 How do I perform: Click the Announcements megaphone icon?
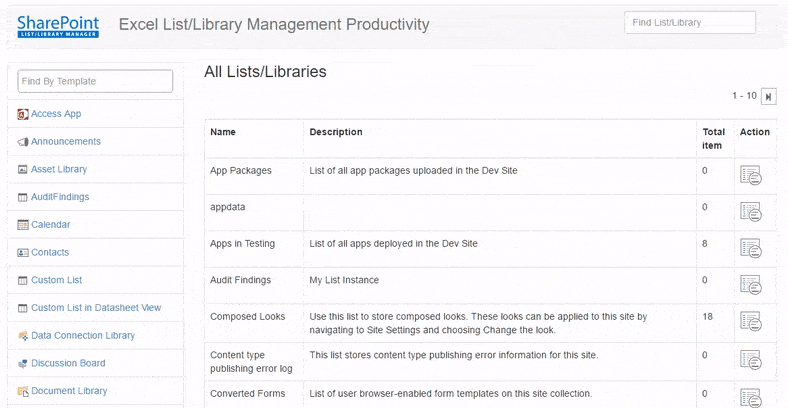[23, 142]
